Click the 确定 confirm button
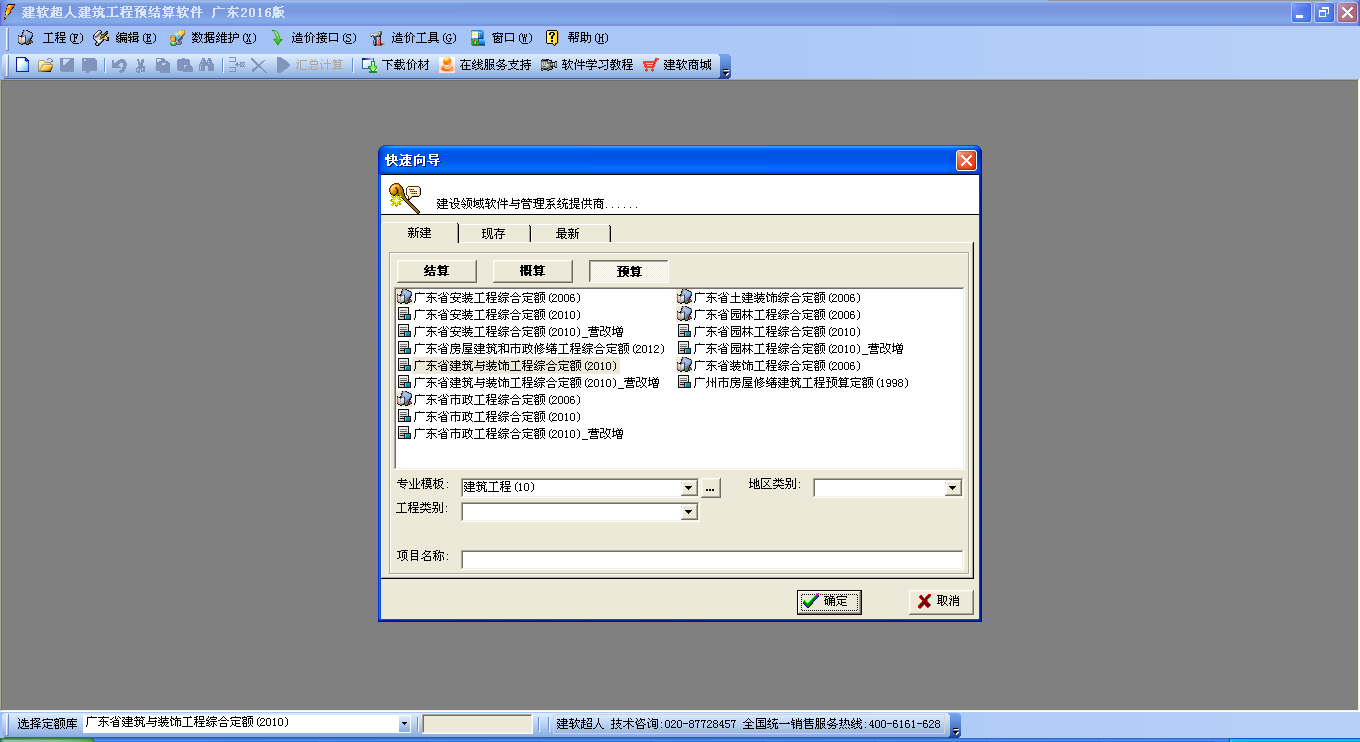 pyautogui.click(x=829, y=601)
